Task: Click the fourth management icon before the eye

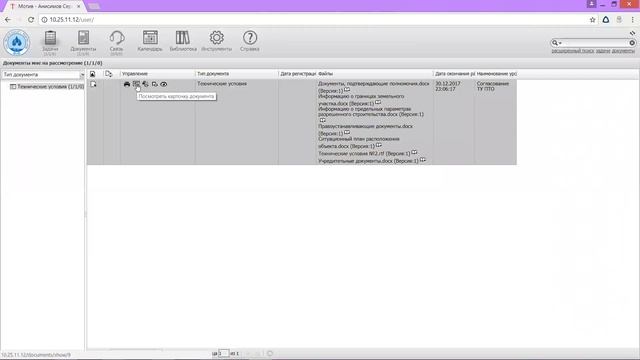Action: click(155, 84)
